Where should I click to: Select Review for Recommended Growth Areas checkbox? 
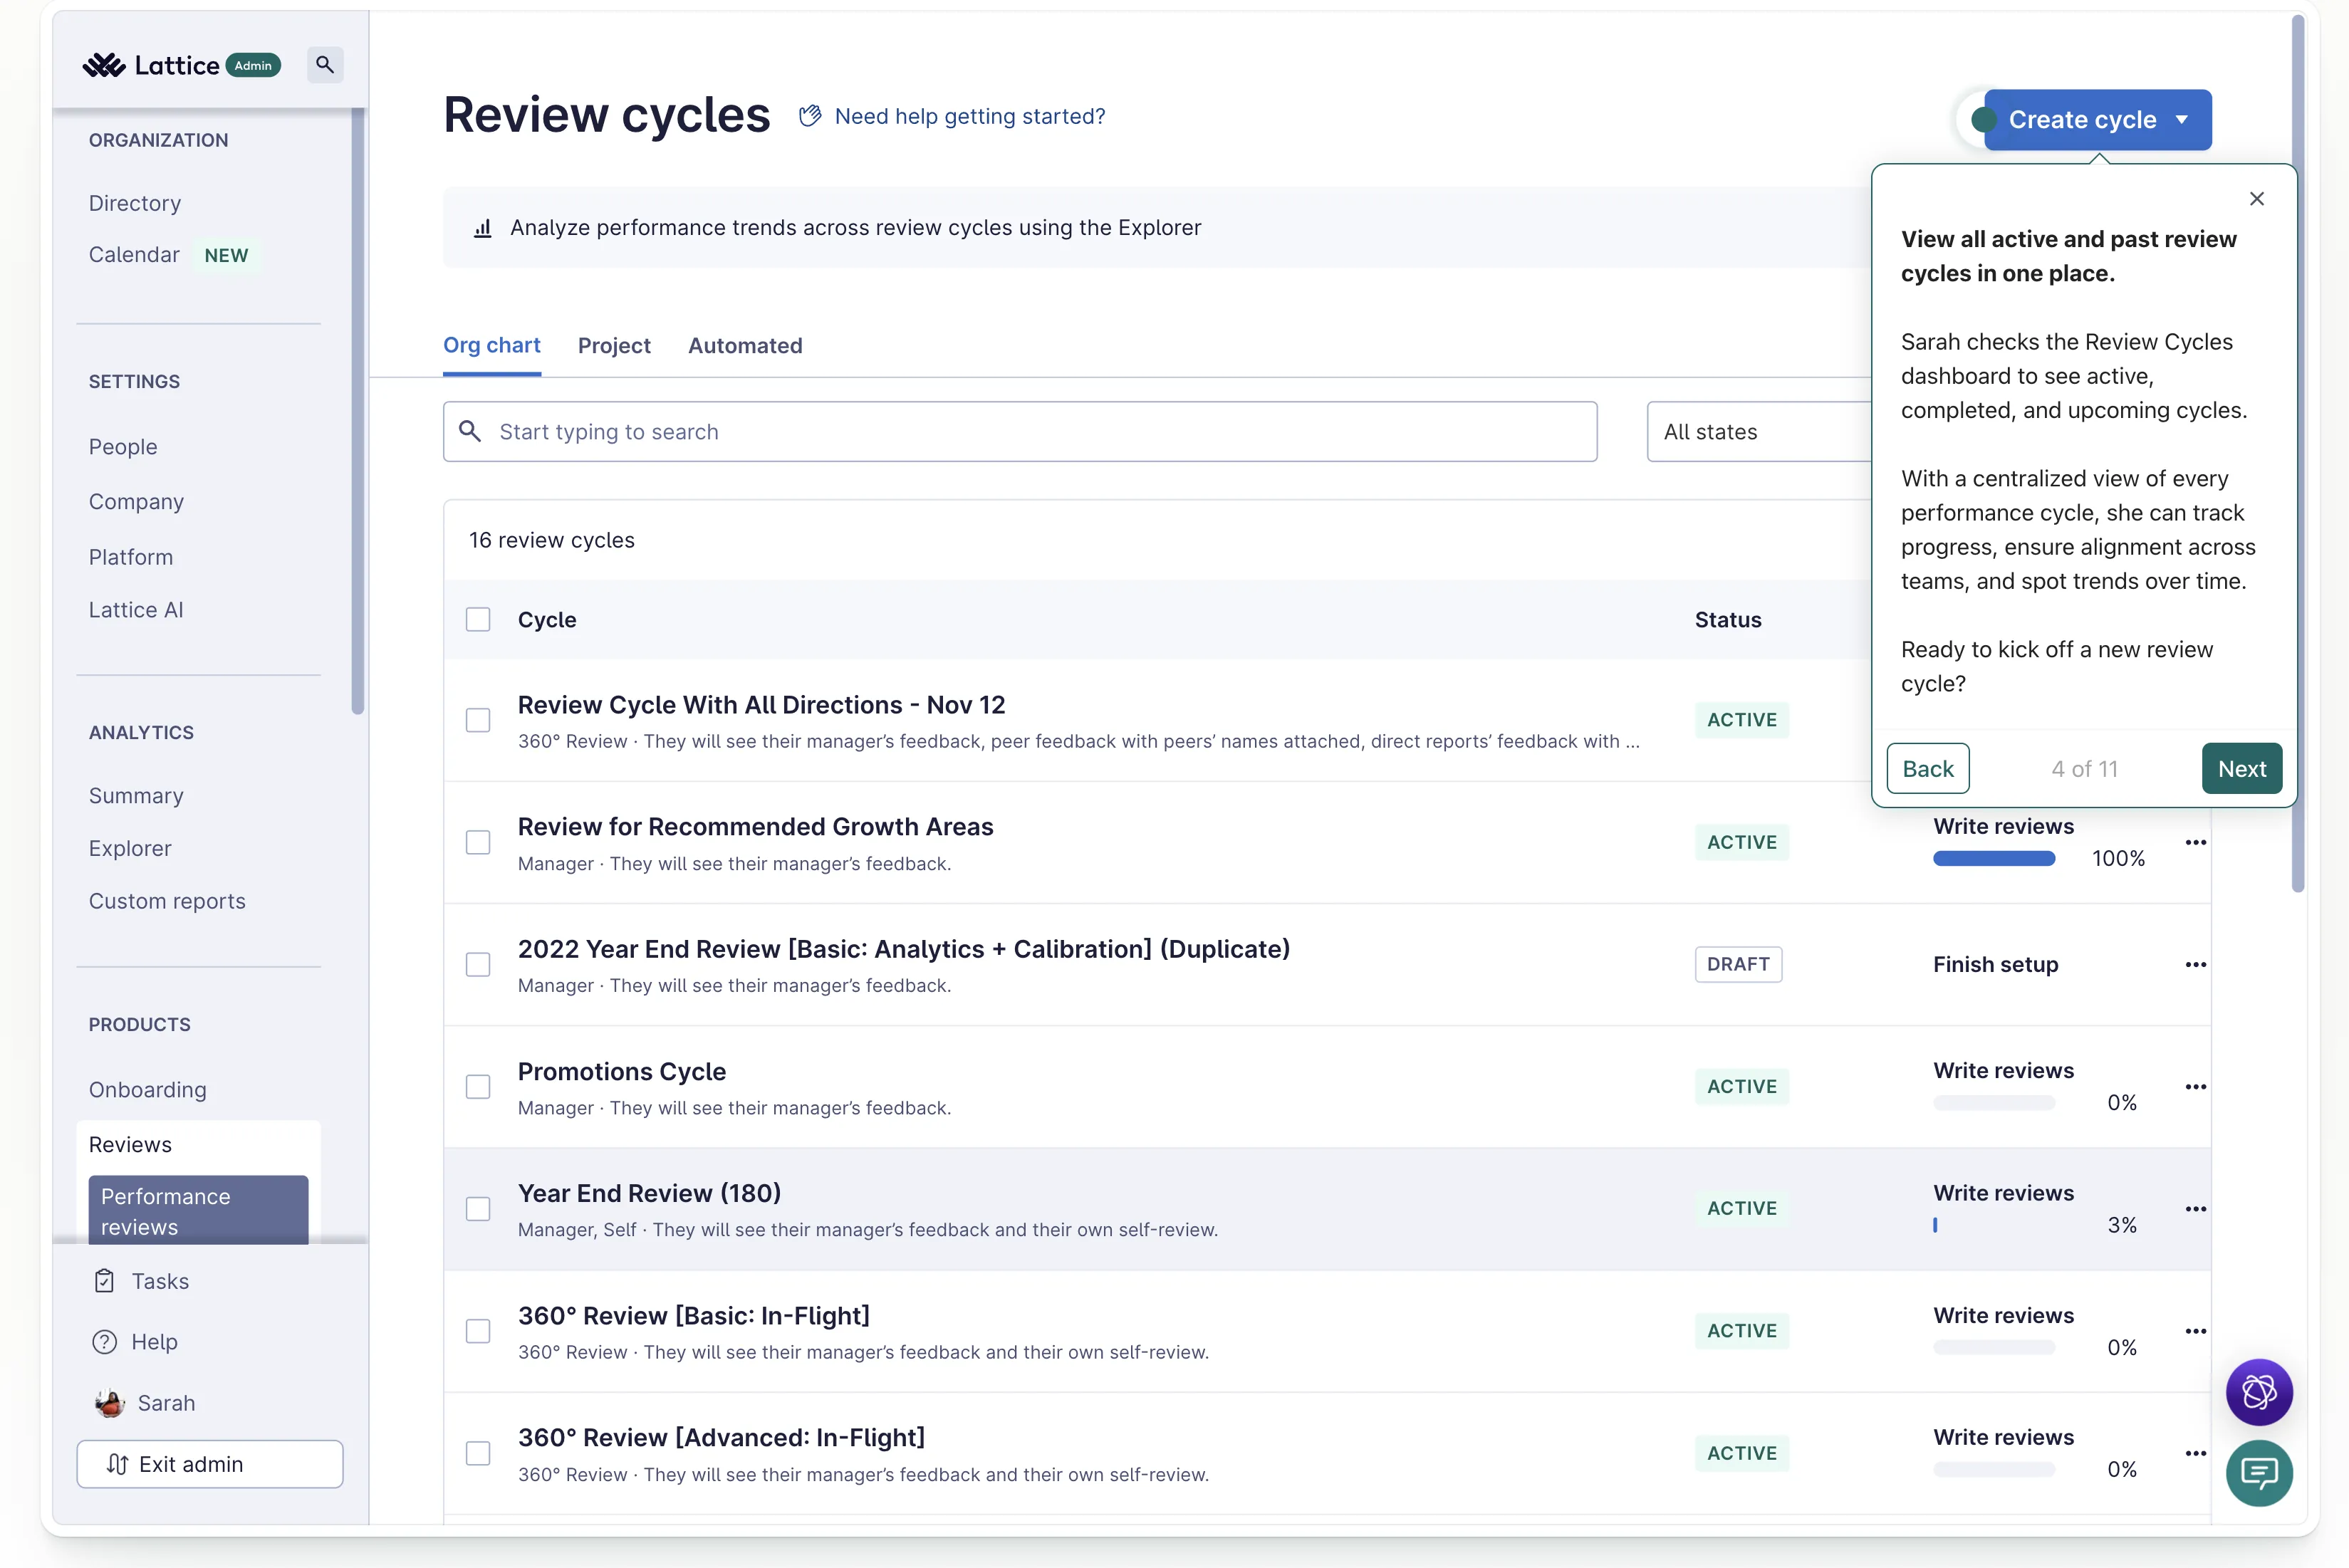[x=478, y=842]
